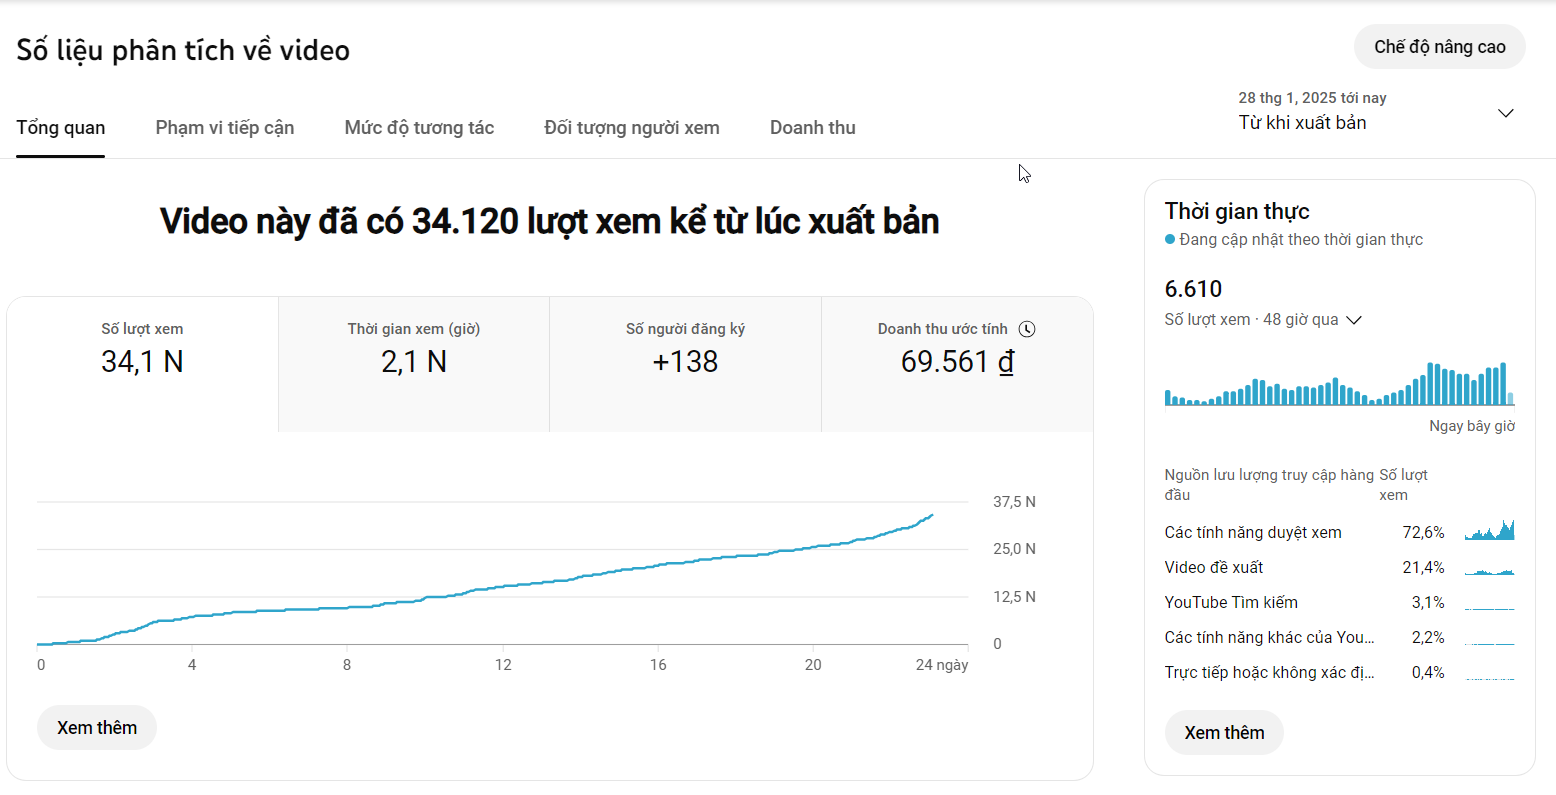Switch to the Phạm vi tiếp cận tab
This screenshot has width=1556, height=795.
(225, 128)
